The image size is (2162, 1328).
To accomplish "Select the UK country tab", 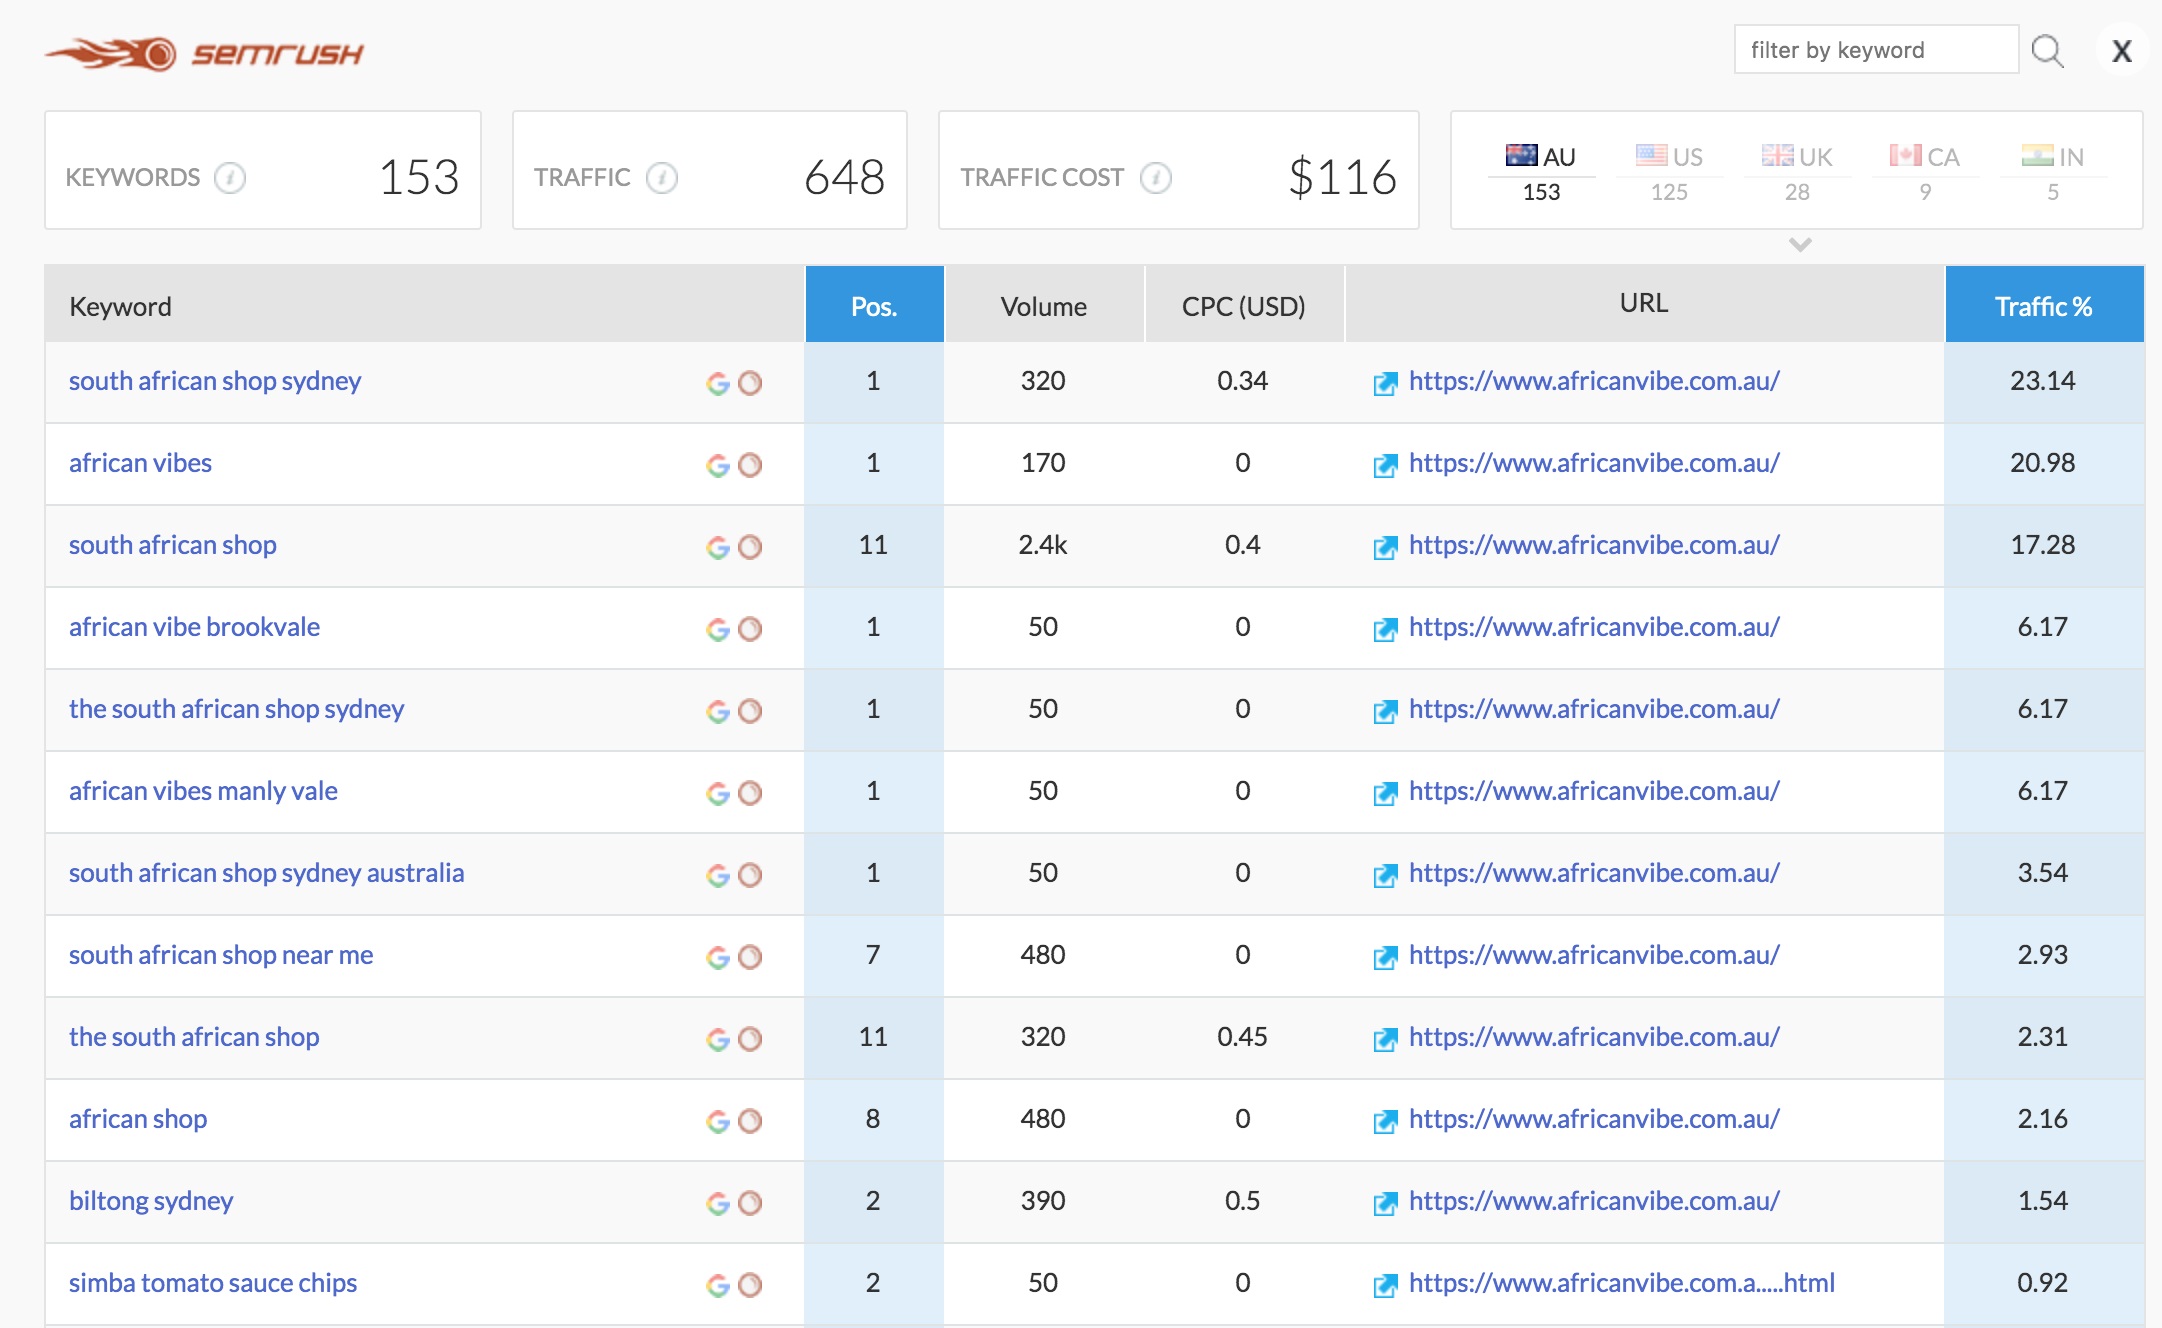I will 1797,172.
